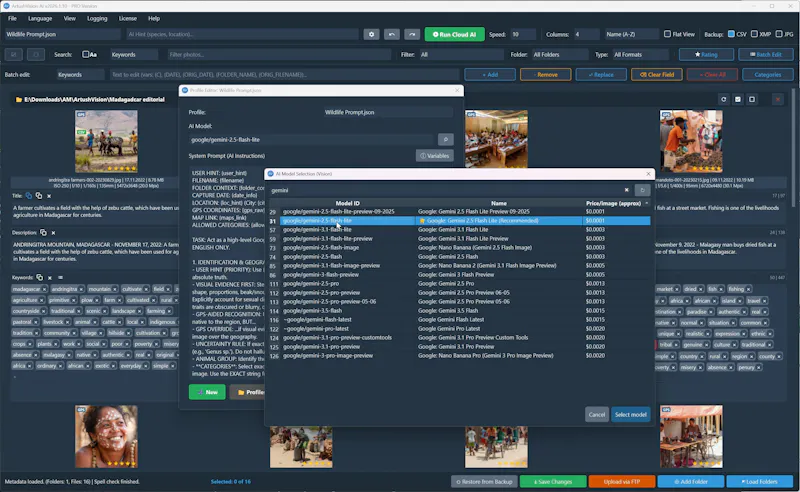The width and height of the screenshot is (800, 492).
Task: Toggle the CSV backup checkbox
Action: coord(731,34)
